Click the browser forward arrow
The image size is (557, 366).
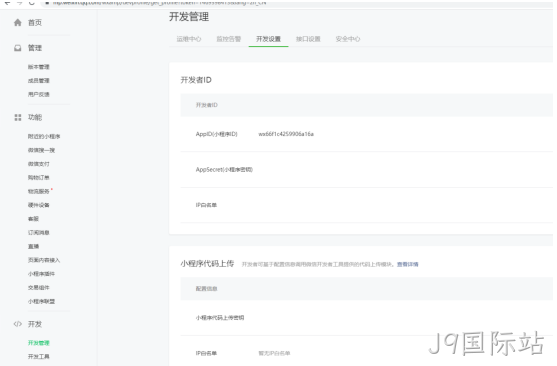pos(20,3)
